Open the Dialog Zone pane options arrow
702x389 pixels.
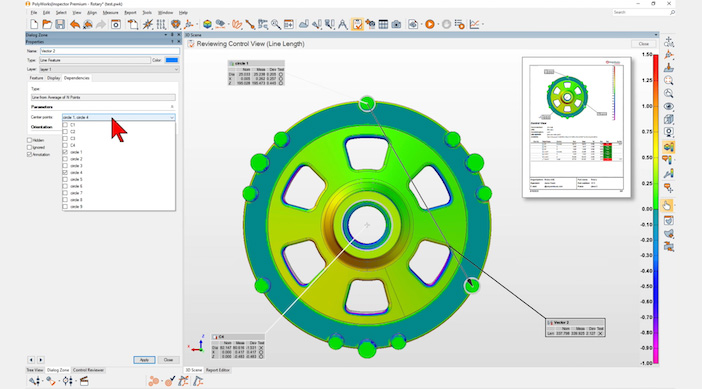(x=166, y=35)
